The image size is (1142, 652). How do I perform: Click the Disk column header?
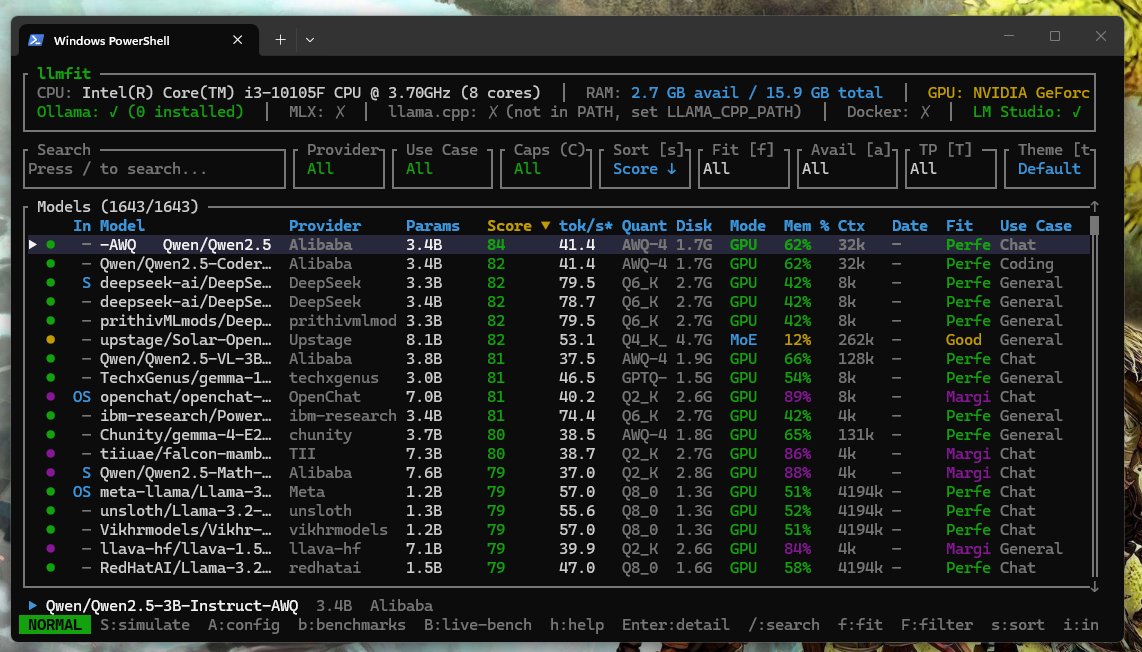693,226
